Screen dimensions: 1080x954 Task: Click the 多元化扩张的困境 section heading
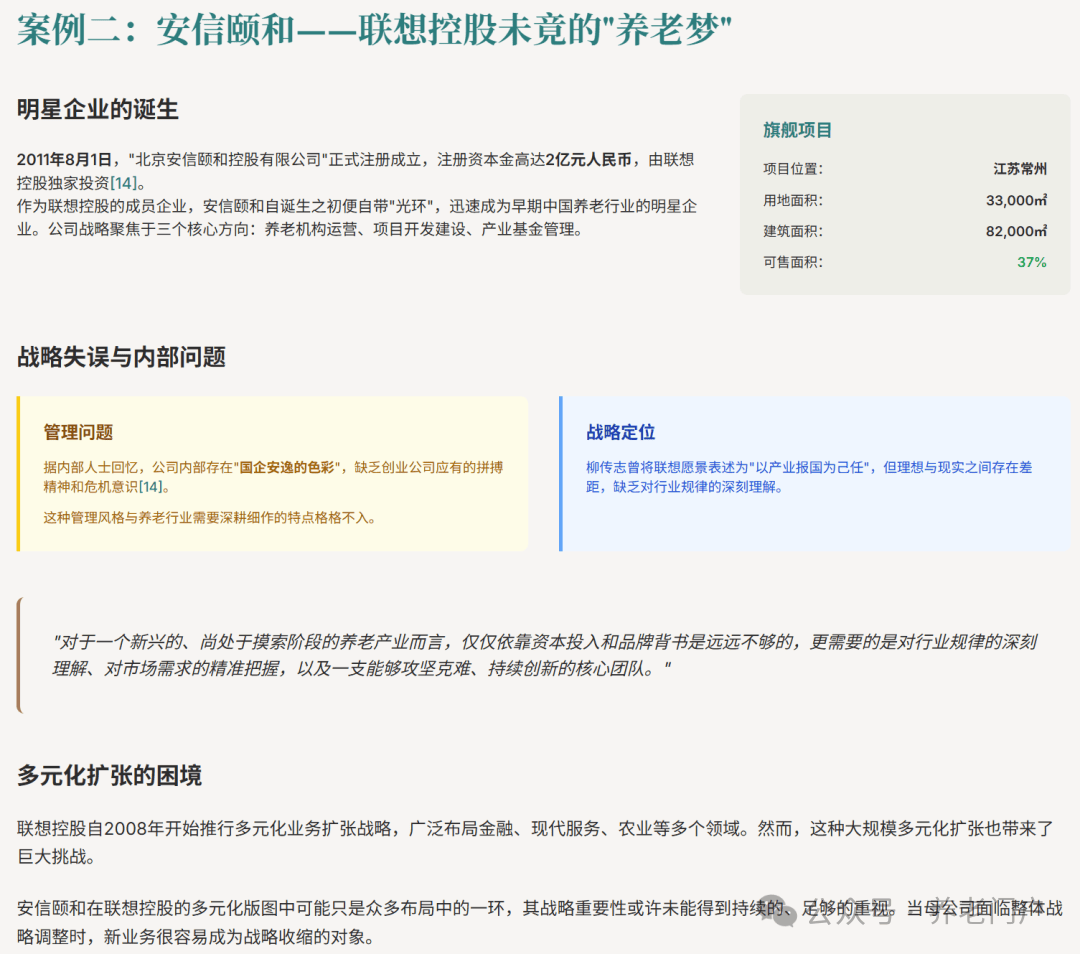tap(109, 775)
